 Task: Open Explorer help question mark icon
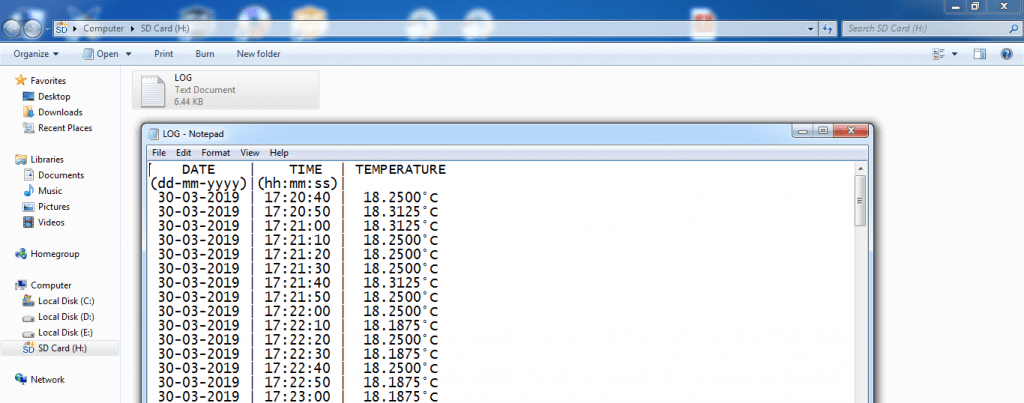1006,54
